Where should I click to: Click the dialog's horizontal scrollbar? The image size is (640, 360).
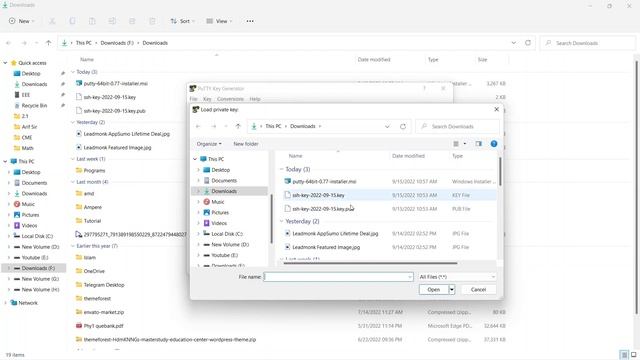(370, 263)
